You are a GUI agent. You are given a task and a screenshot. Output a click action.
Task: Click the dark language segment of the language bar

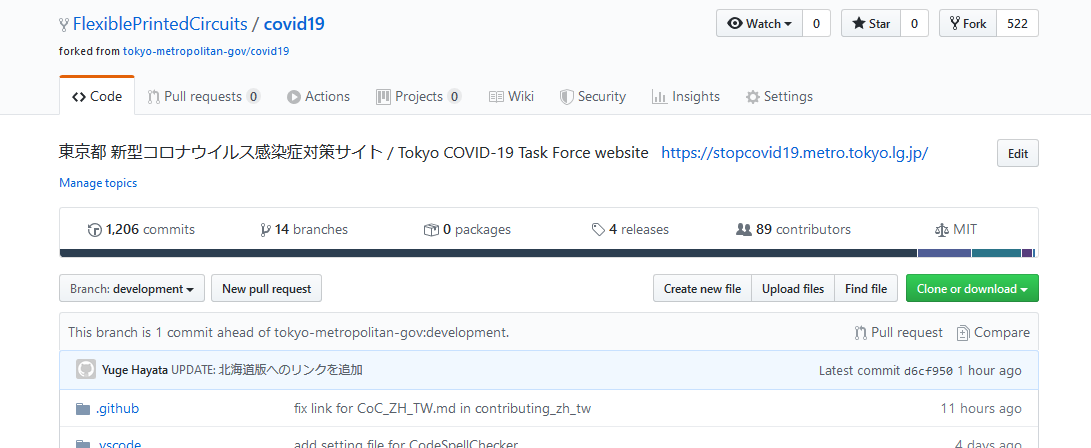coord(488,253)
